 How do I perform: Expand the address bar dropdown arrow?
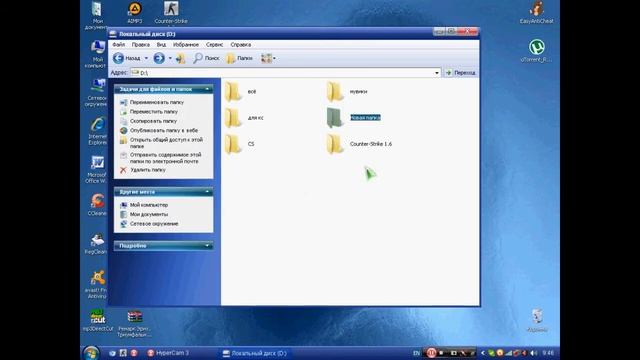[437, 73]
